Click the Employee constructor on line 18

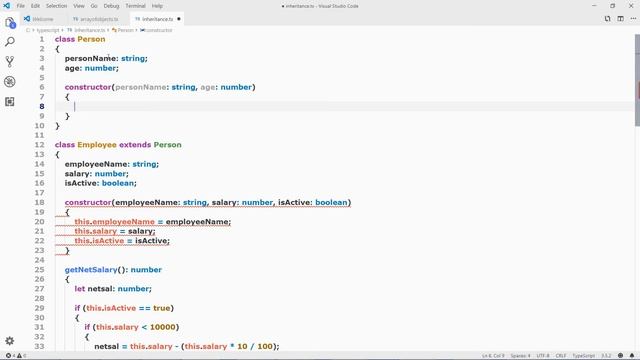pos(208,202)
